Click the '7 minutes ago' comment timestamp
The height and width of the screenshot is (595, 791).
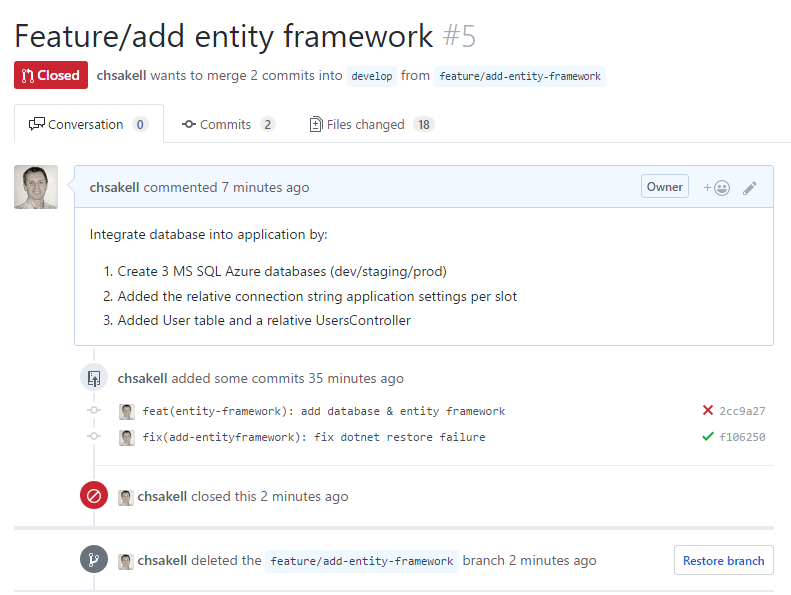click(x=265, y=187)
